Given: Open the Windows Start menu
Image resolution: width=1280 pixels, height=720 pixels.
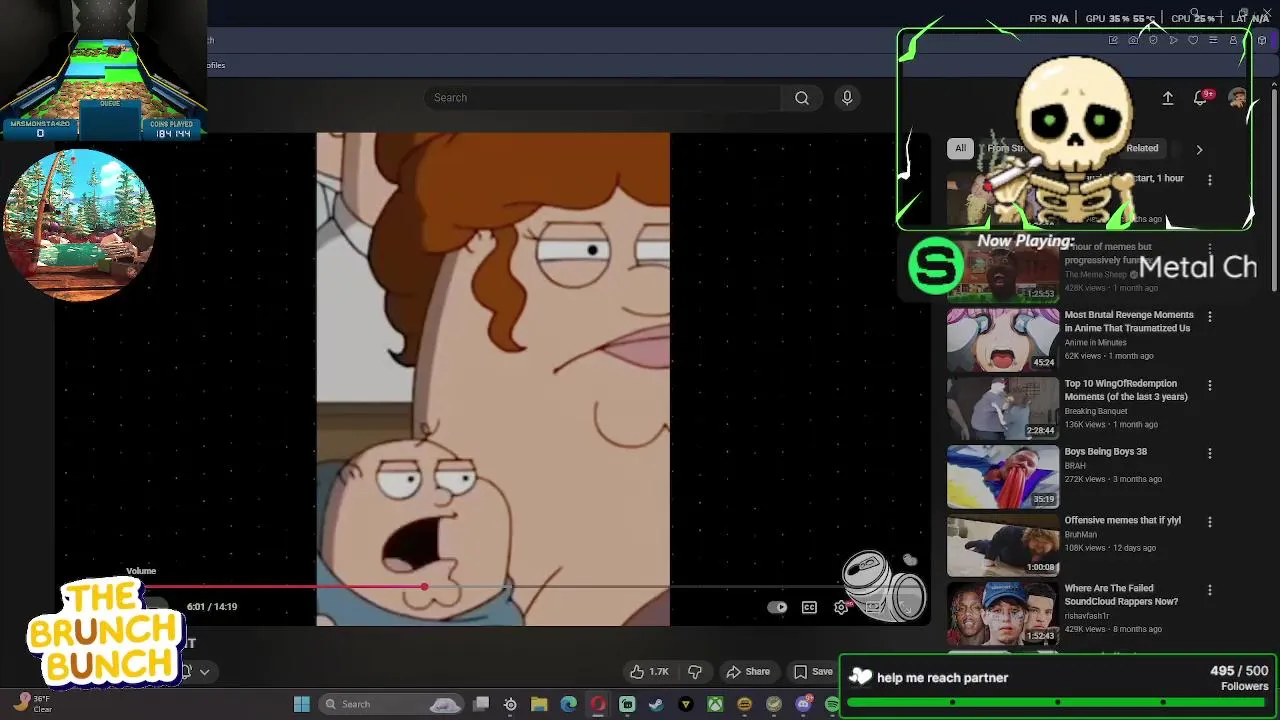Looking at the screenshot, I should 302,704.
